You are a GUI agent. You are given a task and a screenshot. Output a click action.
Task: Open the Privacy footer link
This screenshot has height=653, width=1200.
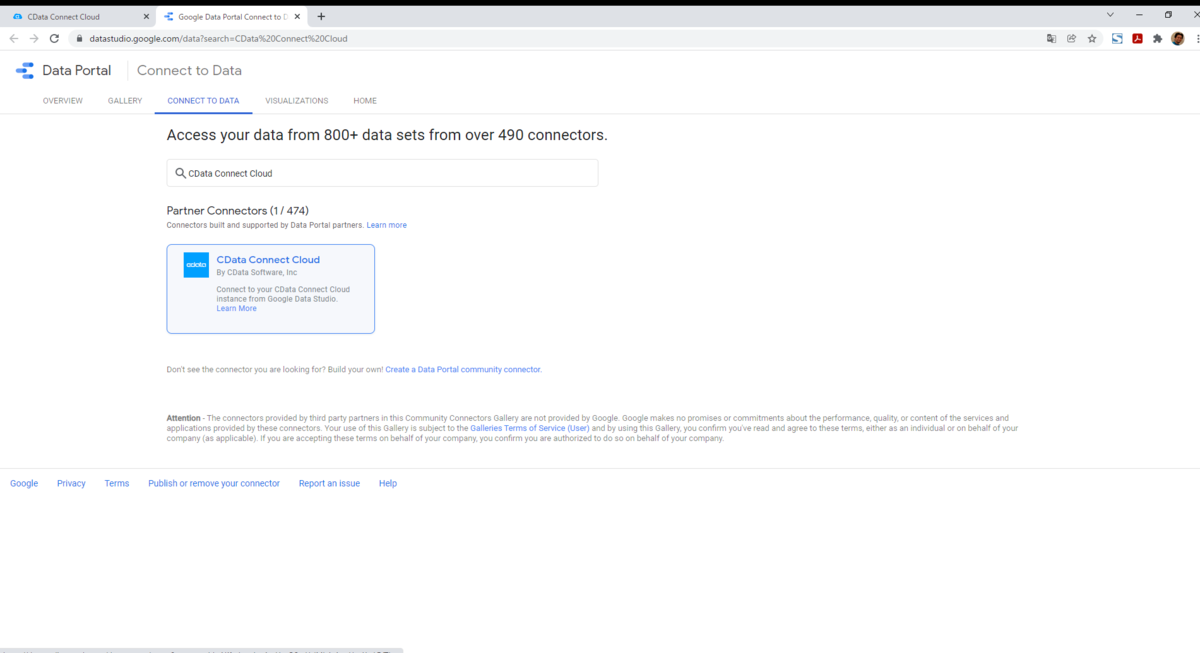(x=71, y=483)
